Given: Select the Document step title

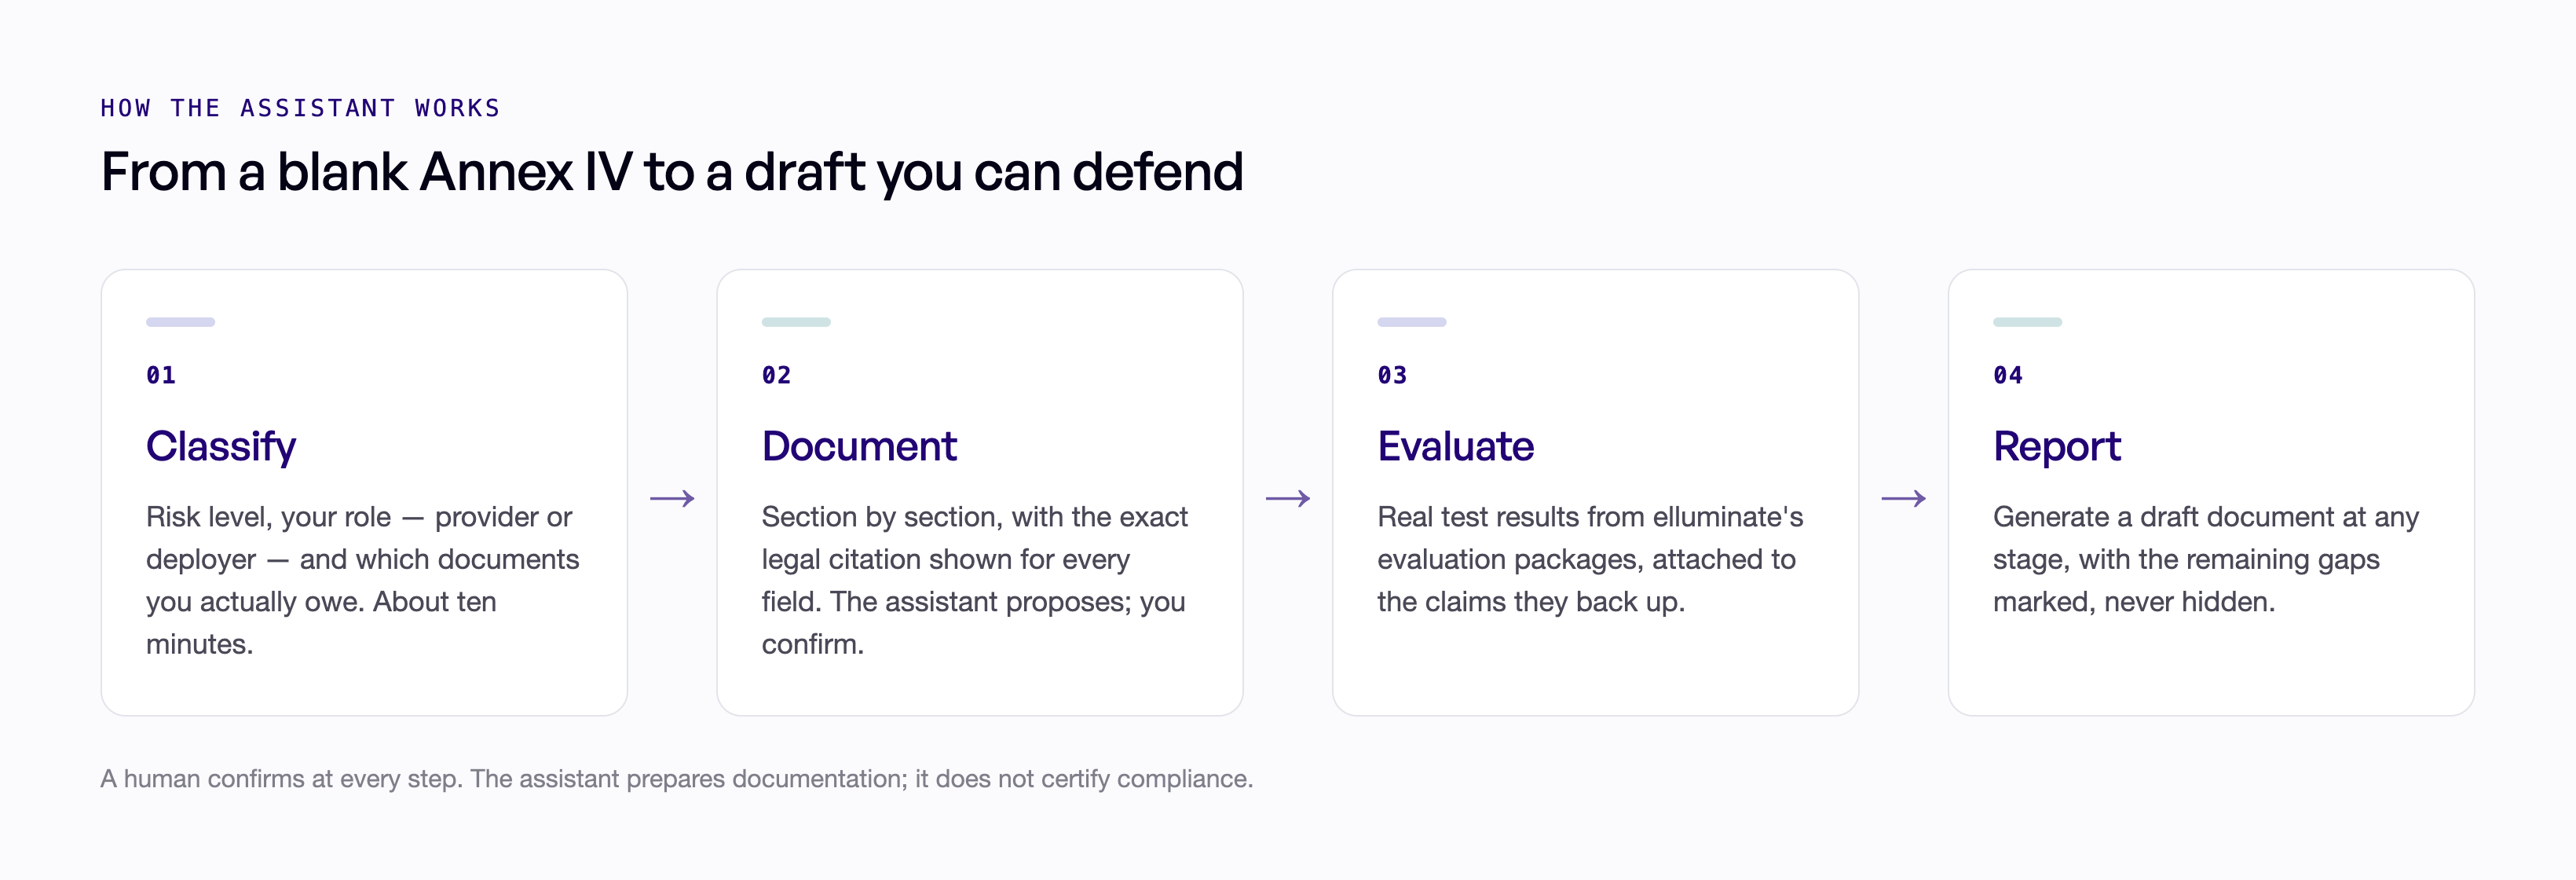Looking at the screenshot, I should point(859,446).
